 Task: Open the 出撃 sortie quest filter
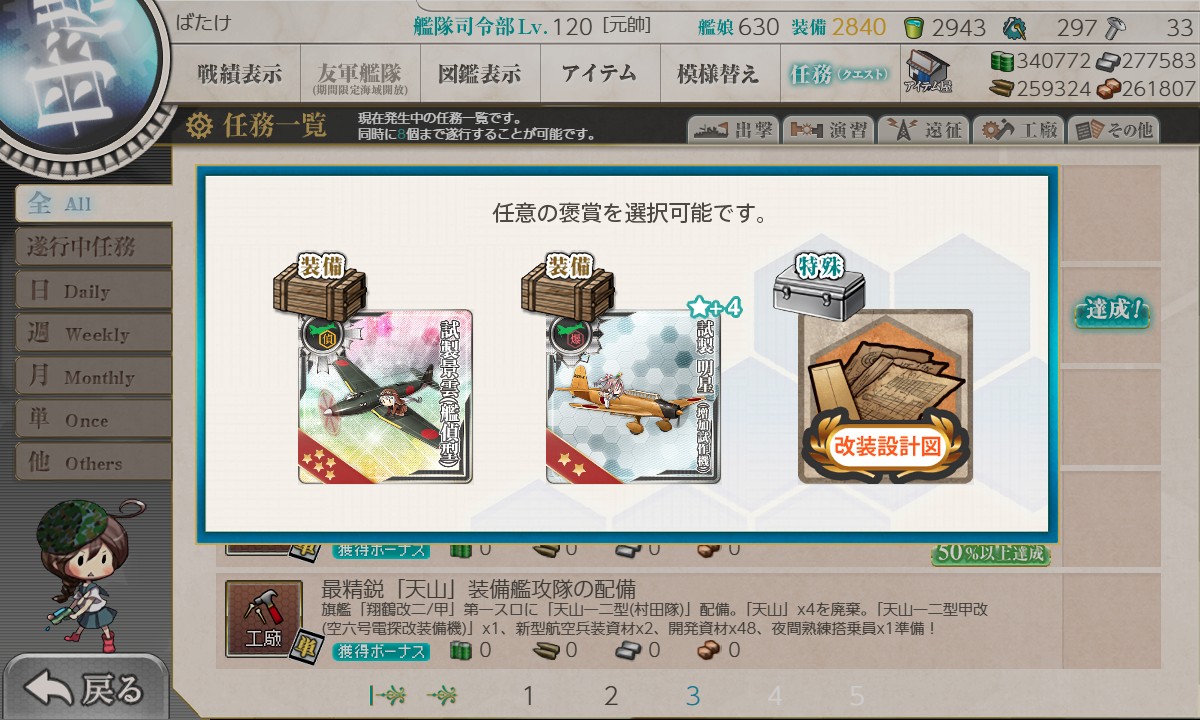point(732,130)
